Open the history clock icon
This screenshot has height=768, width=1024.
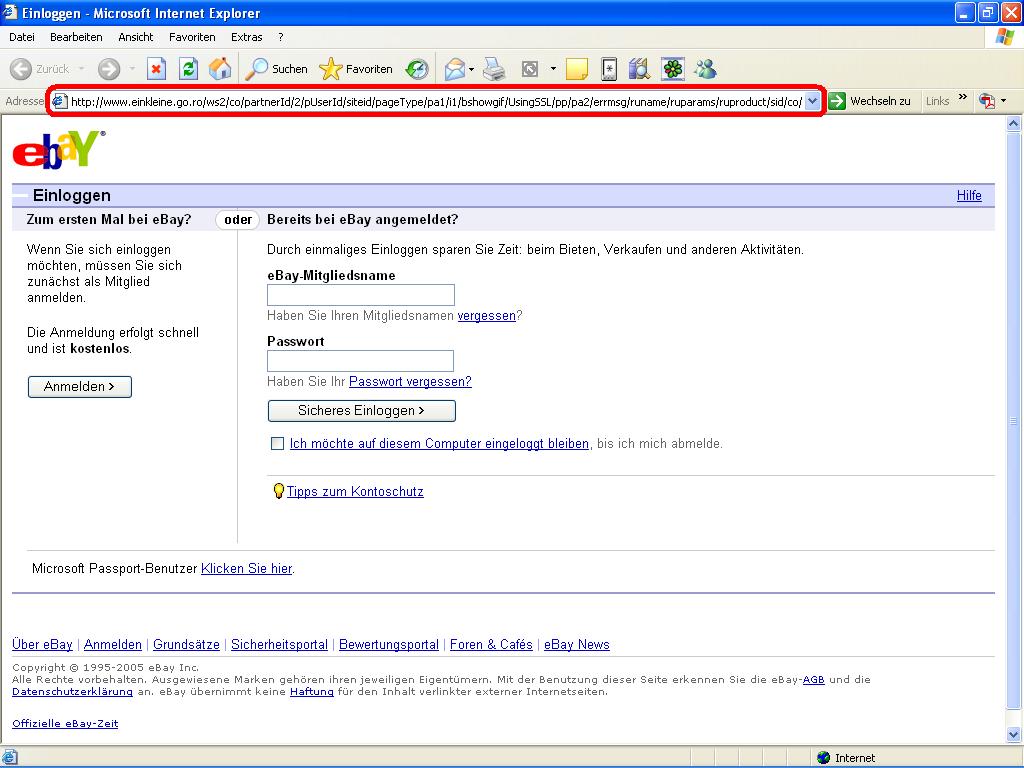tap(417, 69)
